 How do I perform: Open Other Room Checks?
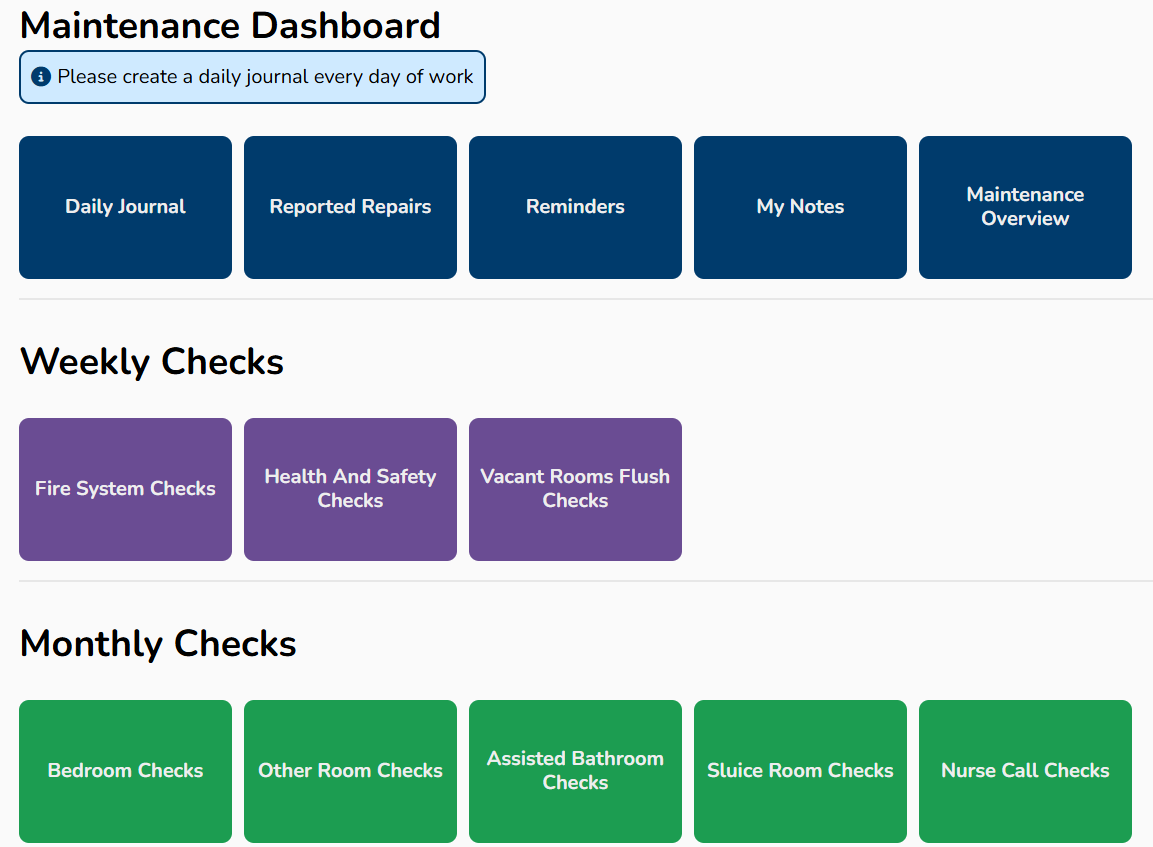pyautogui.click(x=350, y=771)
